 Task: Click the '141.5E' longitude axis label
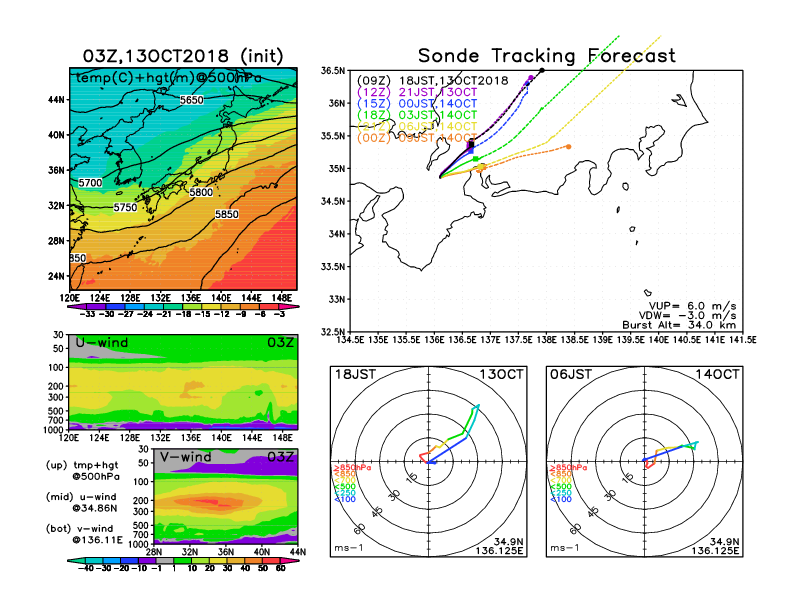(743, 340)
